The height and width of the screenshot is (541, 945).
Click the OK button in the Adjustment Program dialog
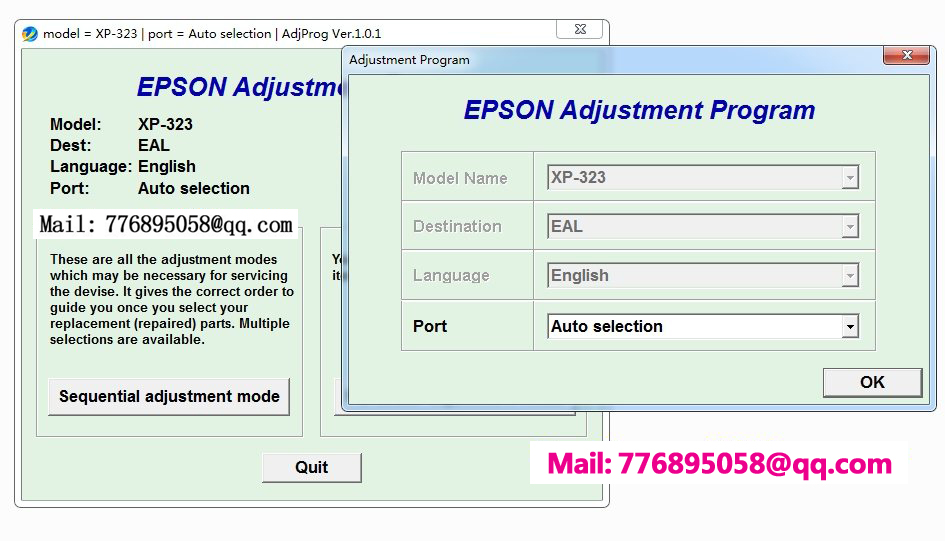click(872, 382)
